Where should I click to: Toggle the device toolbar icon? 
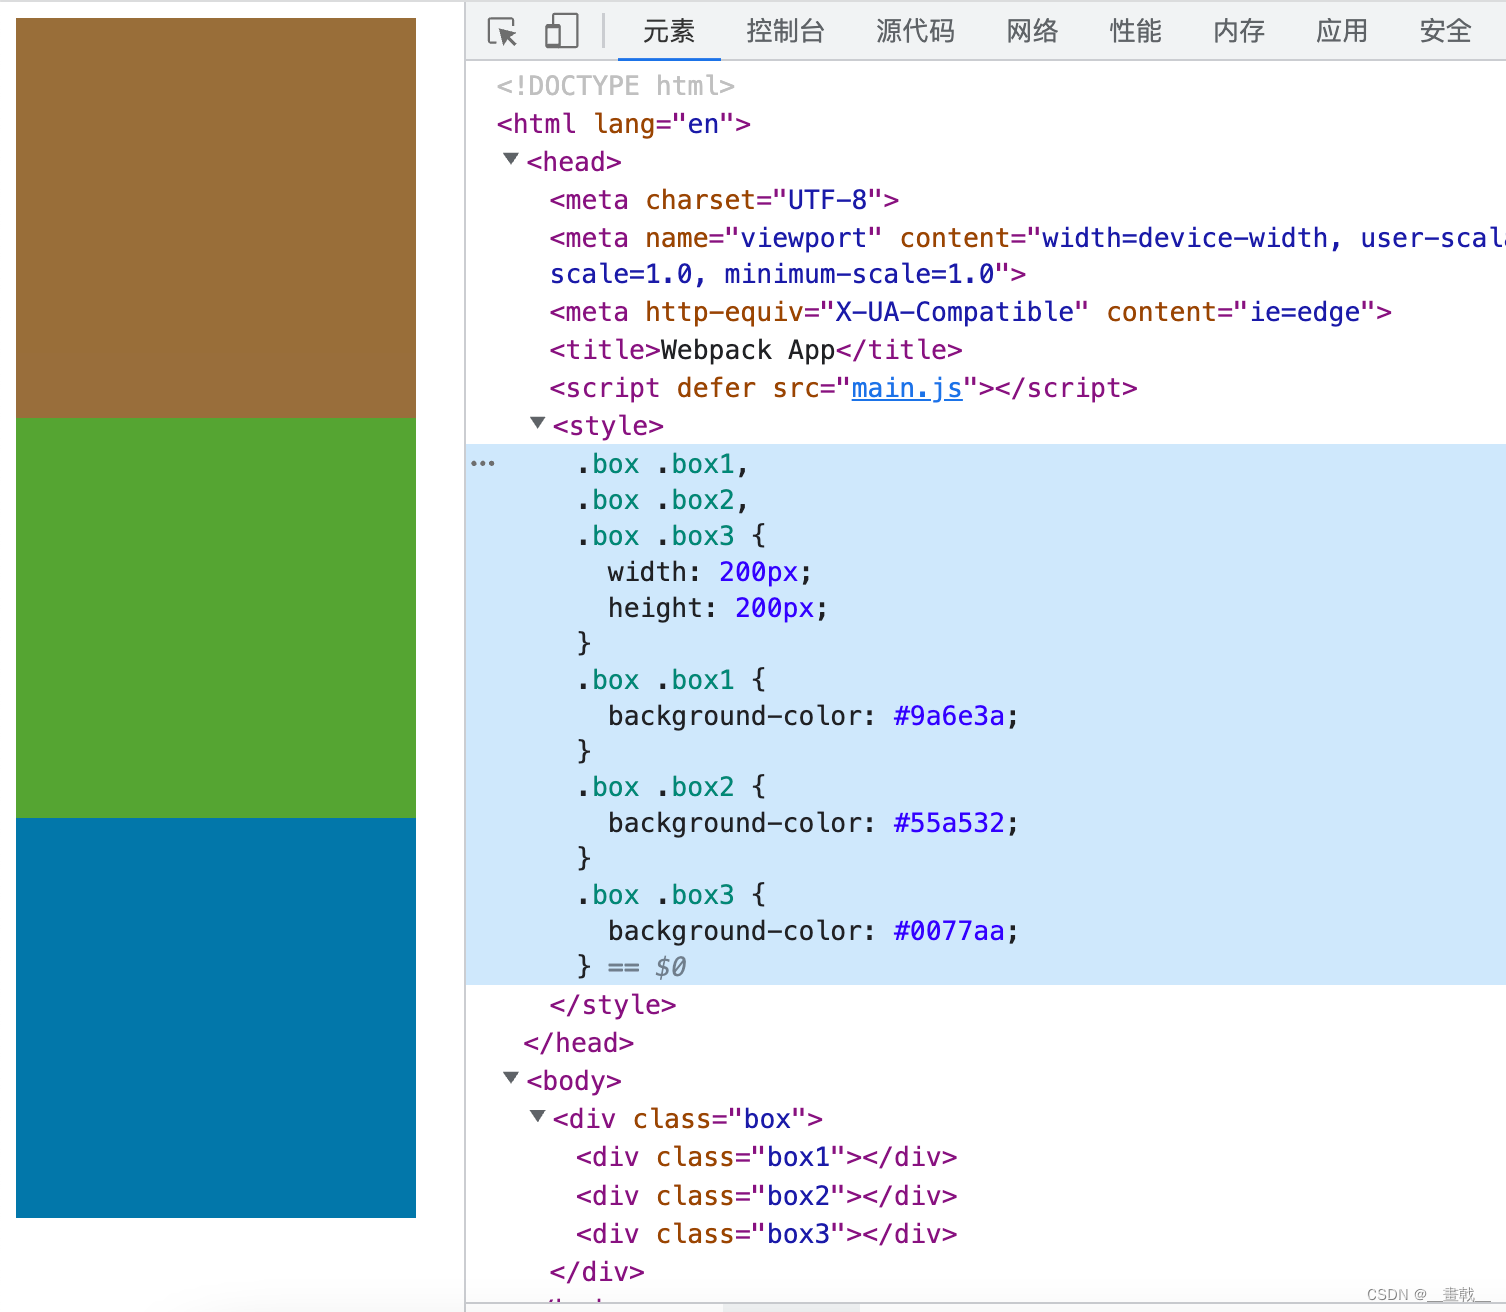coord(562,31)
